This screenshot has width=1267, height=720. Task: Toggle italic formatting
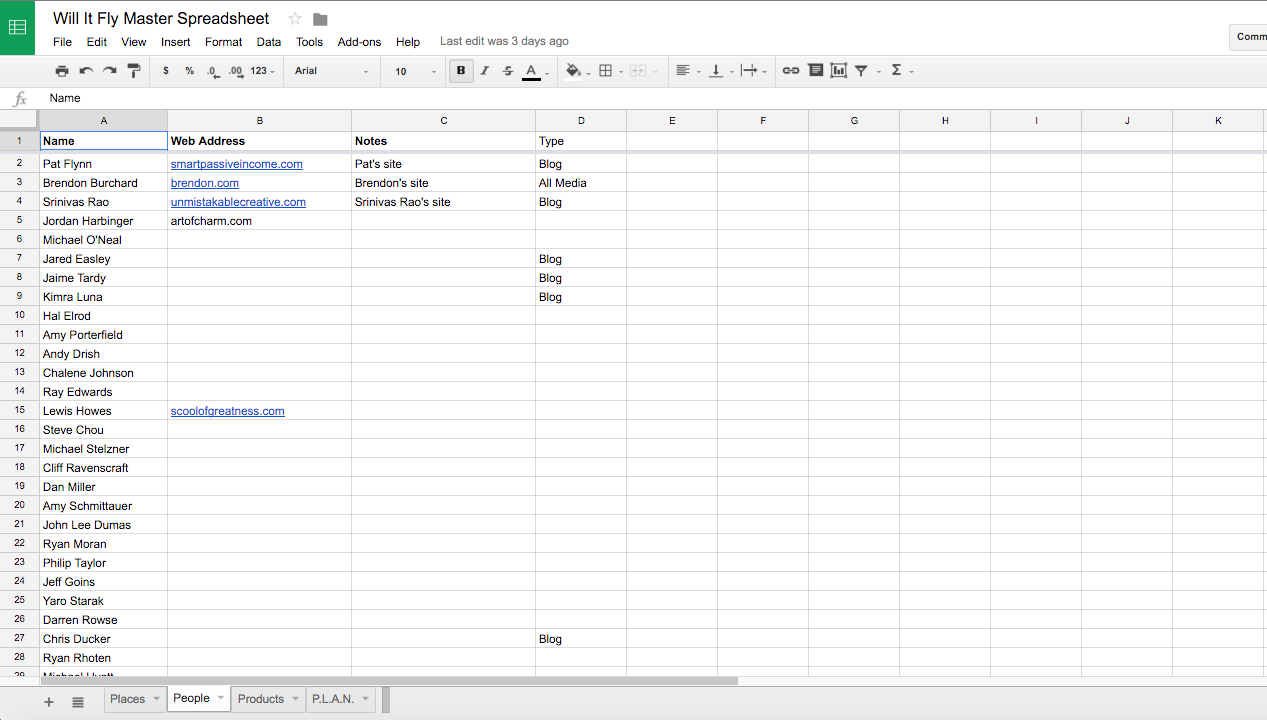point(485,71)
